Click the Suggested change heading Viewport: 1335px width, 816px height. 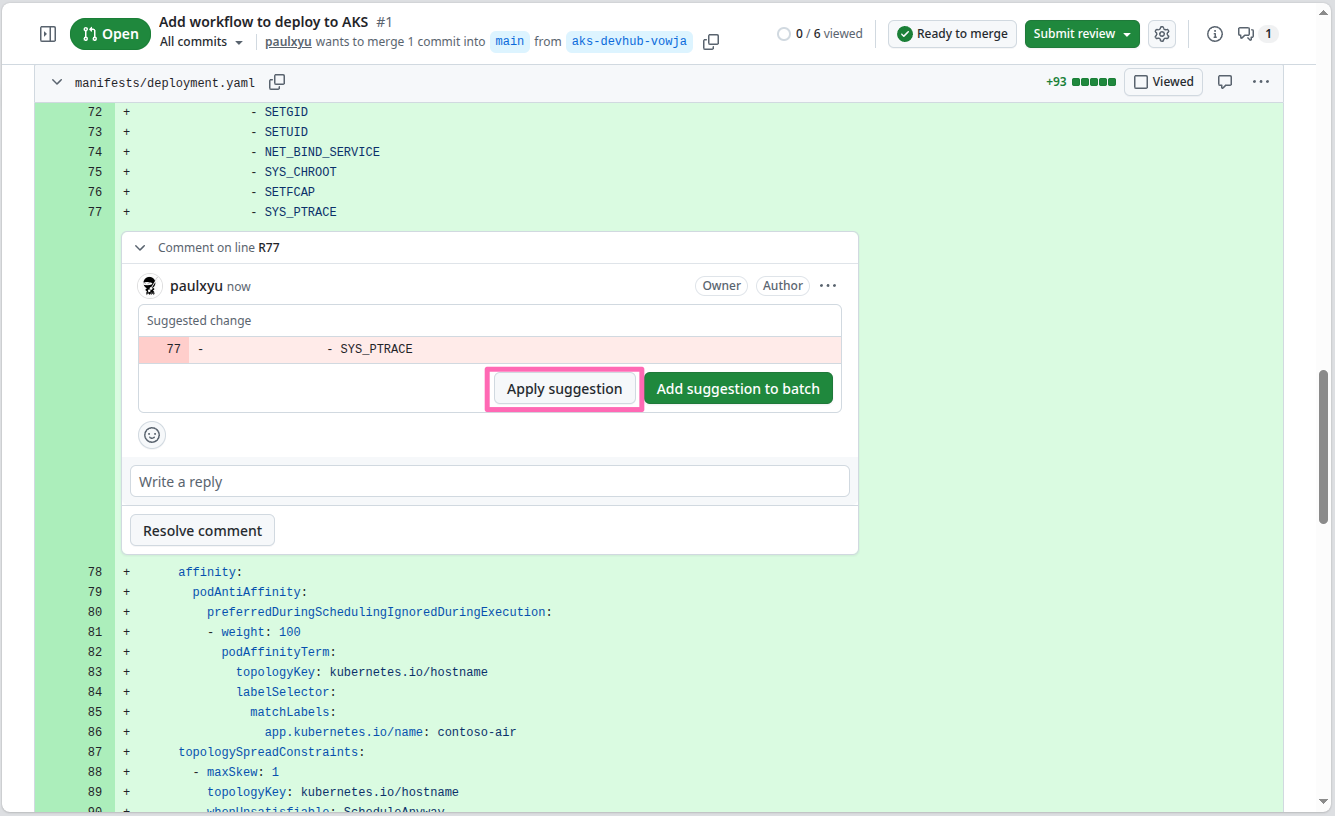pyautogui.click(x=199, y=321)
